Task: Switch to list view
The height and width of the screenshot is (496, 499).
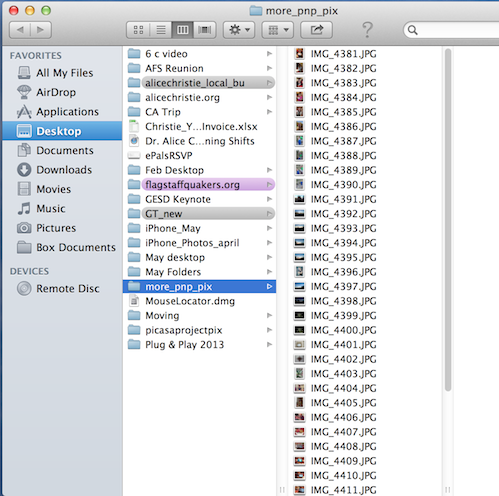Action: 161,30
